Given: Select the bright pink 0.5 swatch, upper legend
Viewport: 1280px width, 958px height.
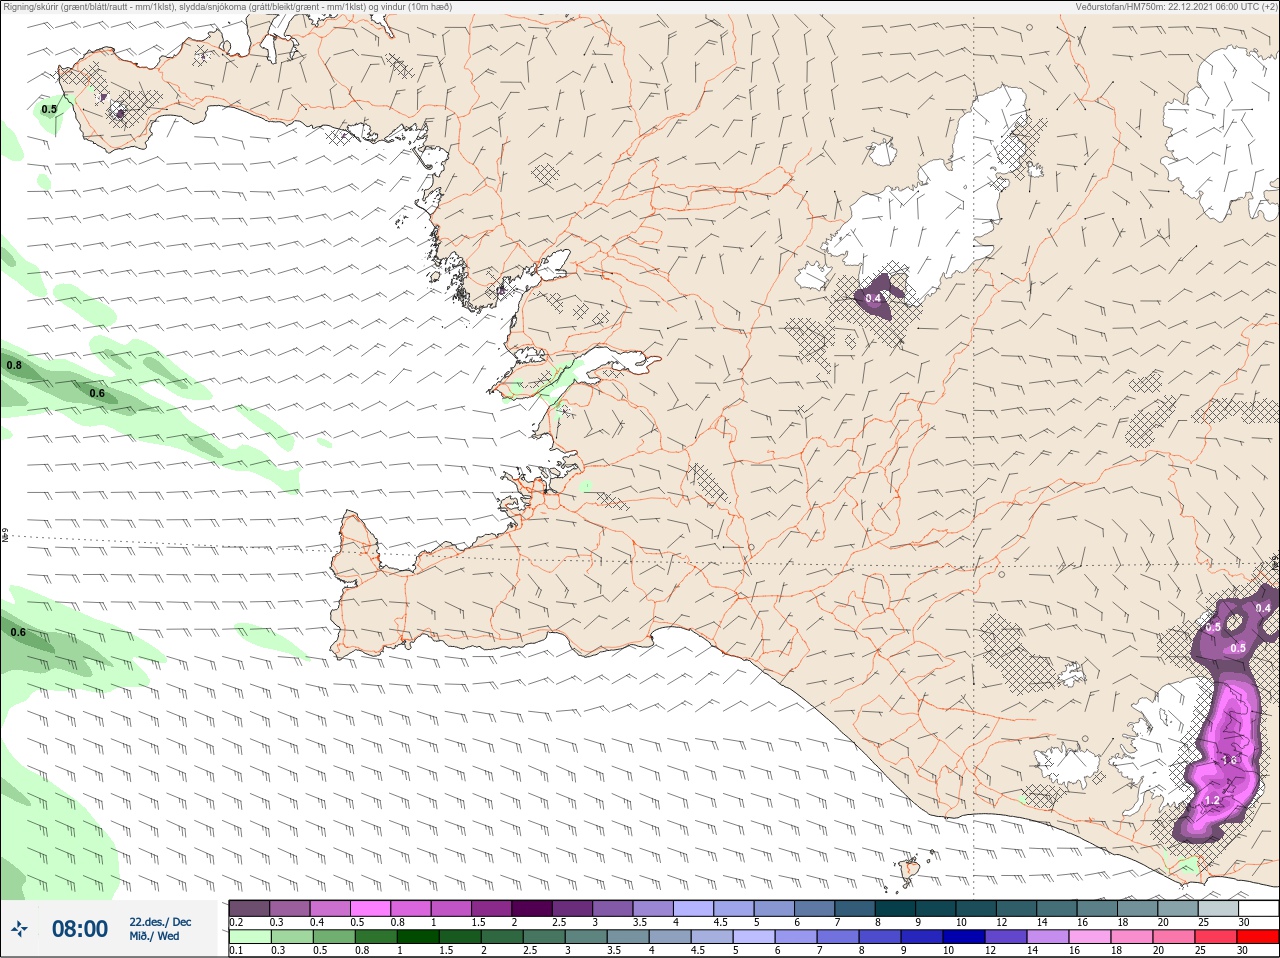Looking at the screenshot, I should point(370,908).
